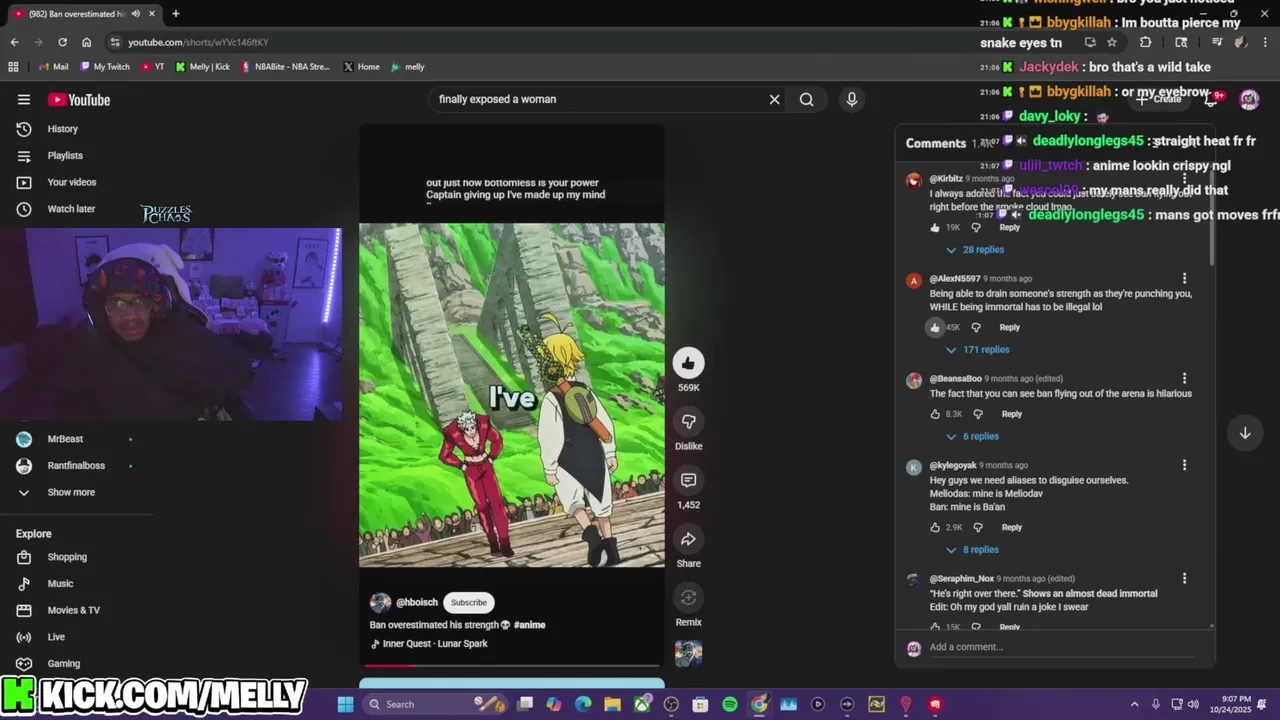Clear the search box with the X
1280x720 pixels.
click(774, 99)
